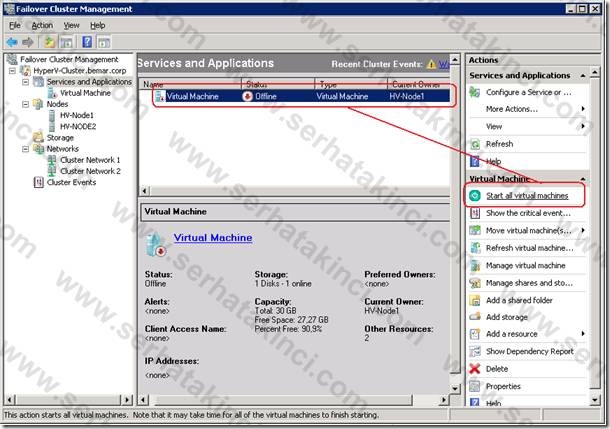Click the Show Dependency Report icon

pyautogui.click(x=475, y=351)
